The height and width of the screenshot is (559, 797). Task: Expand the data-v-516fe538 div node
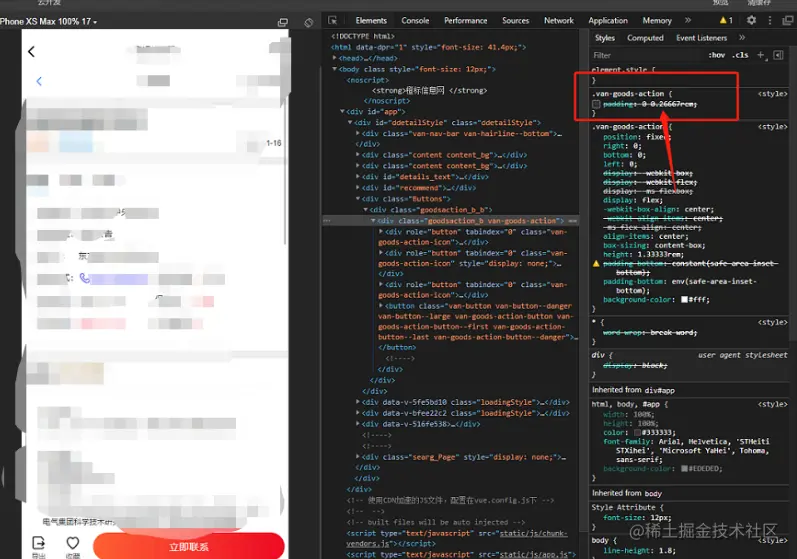358,424
